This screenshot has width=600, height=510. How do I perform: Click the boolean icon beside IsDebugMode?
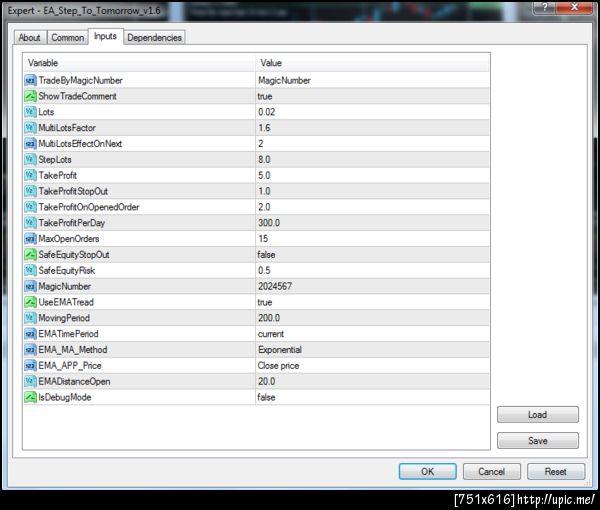coord(30,397)
